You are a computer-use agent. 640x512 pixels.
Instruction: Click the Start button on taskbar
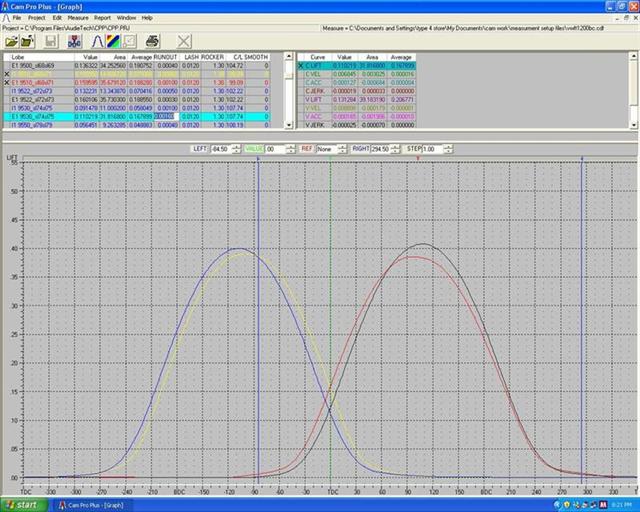coord(22,505)
